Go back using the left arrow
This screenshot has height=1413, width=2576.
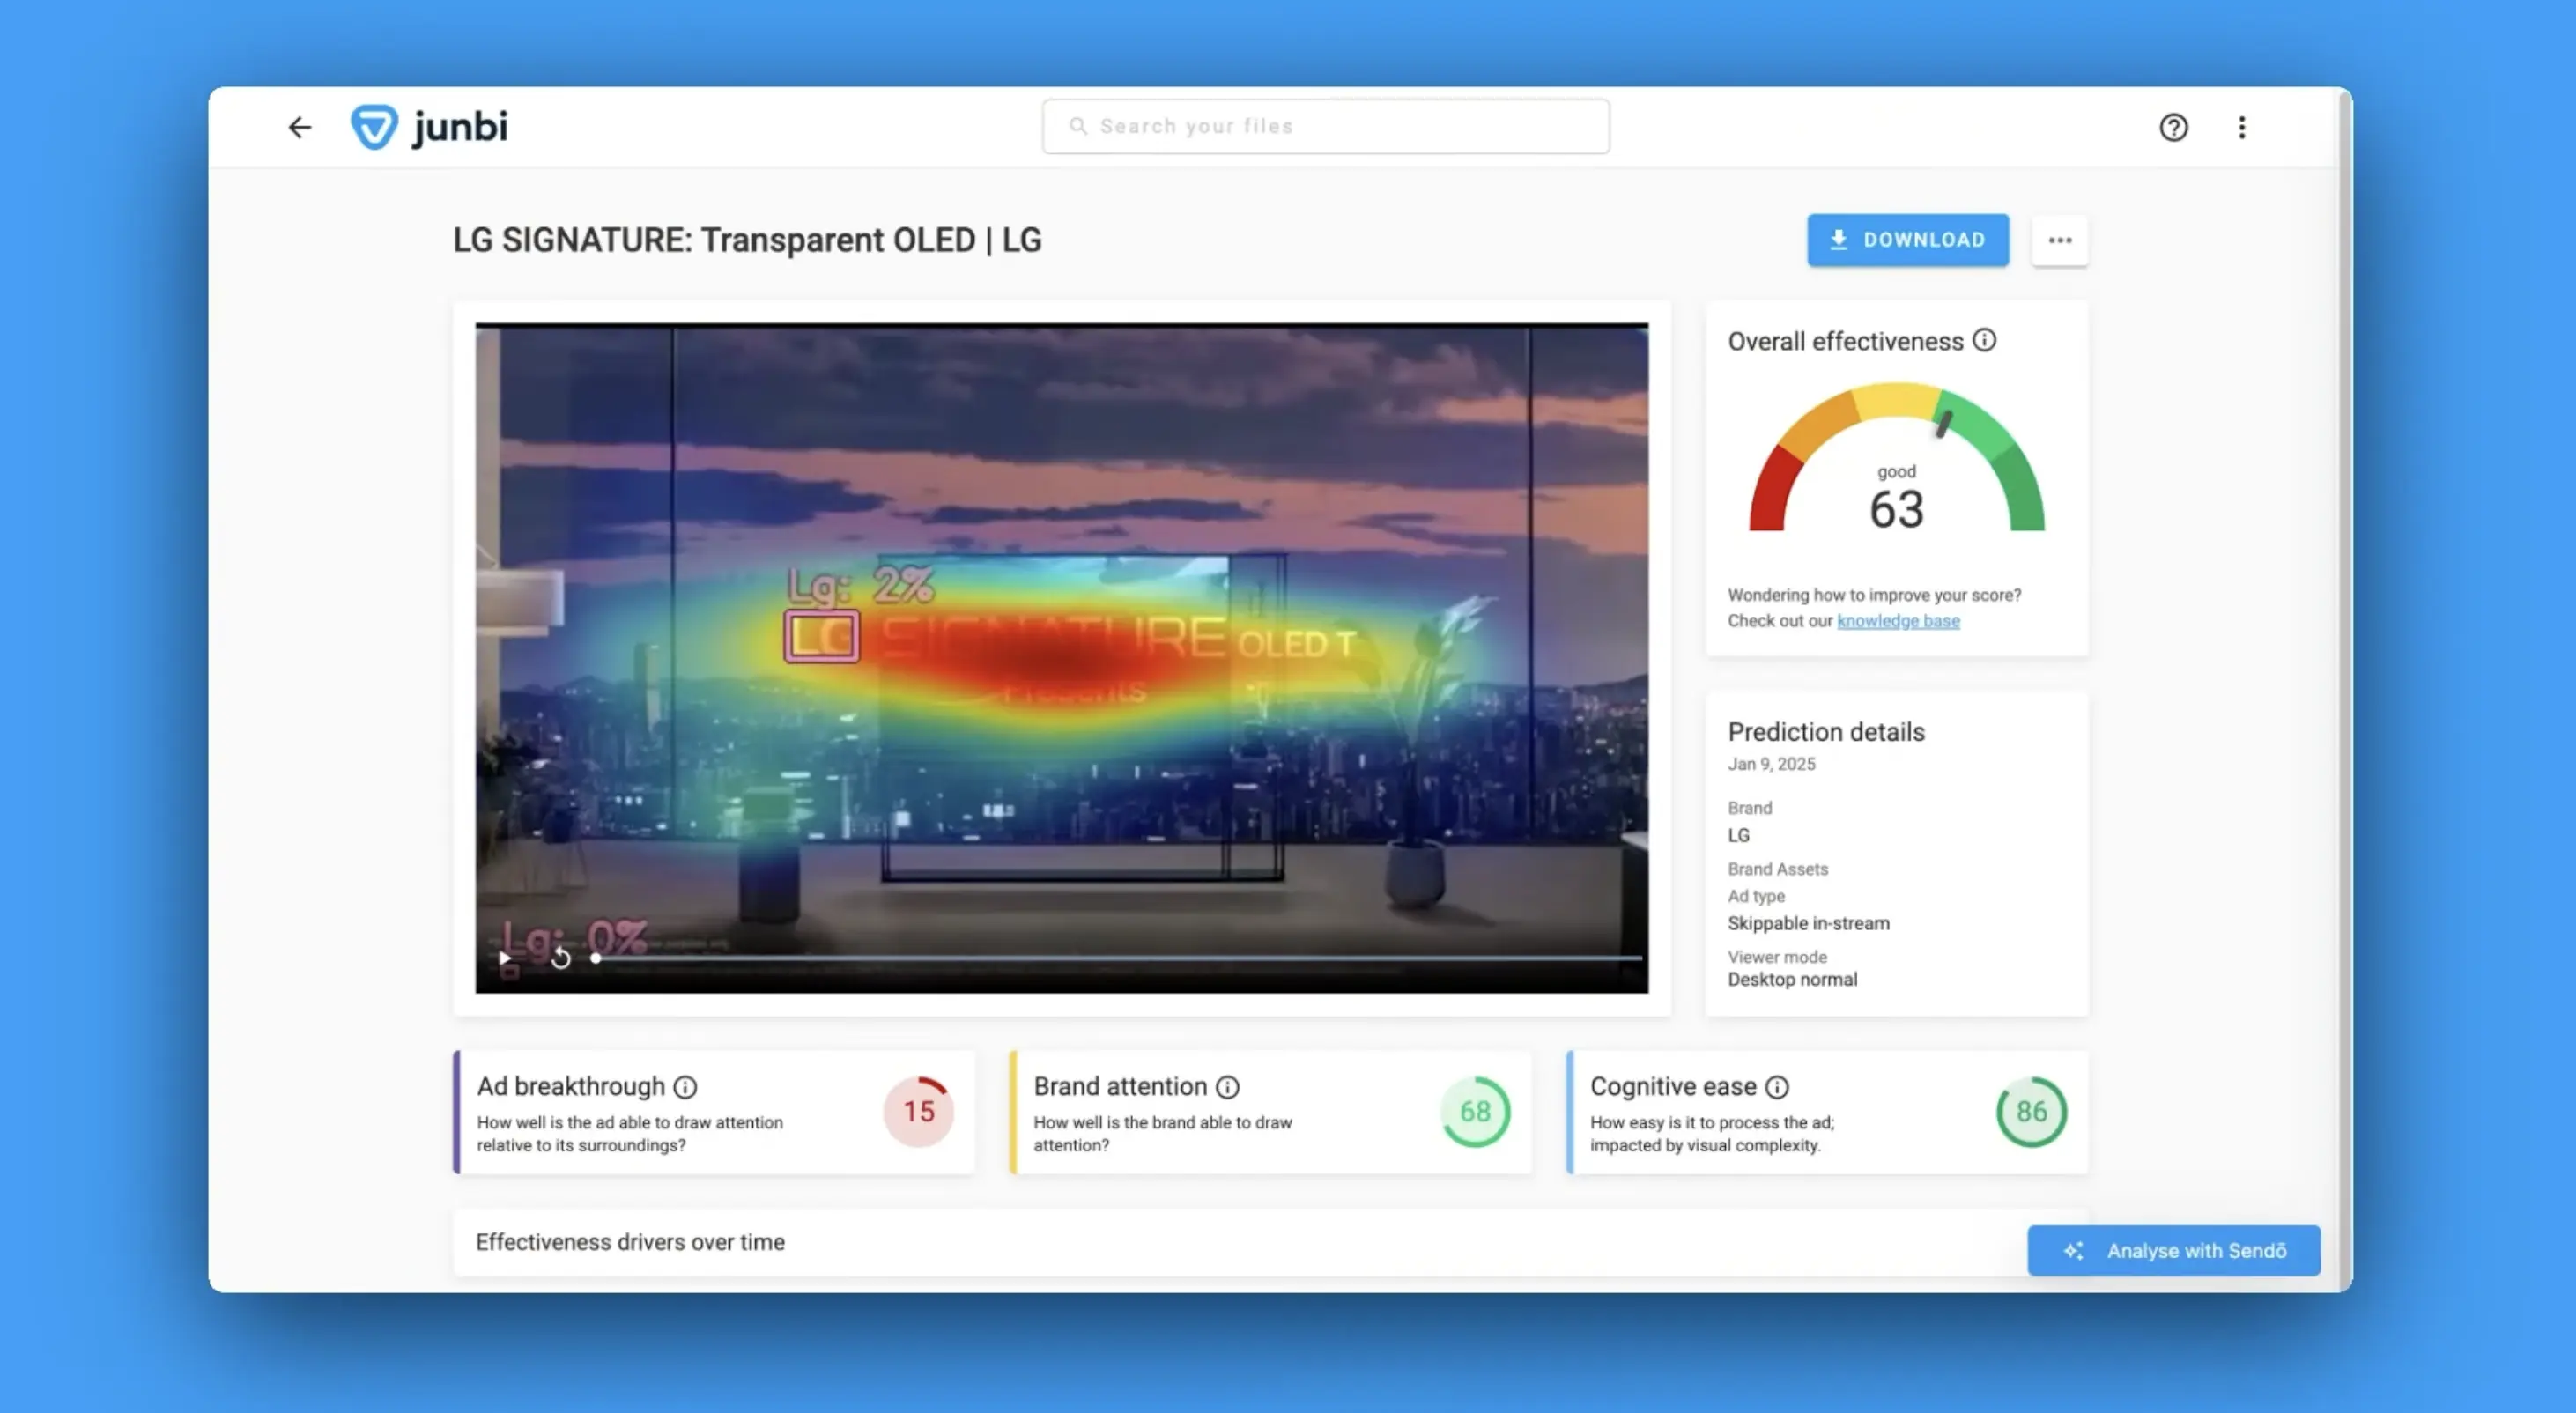[299, 127]
